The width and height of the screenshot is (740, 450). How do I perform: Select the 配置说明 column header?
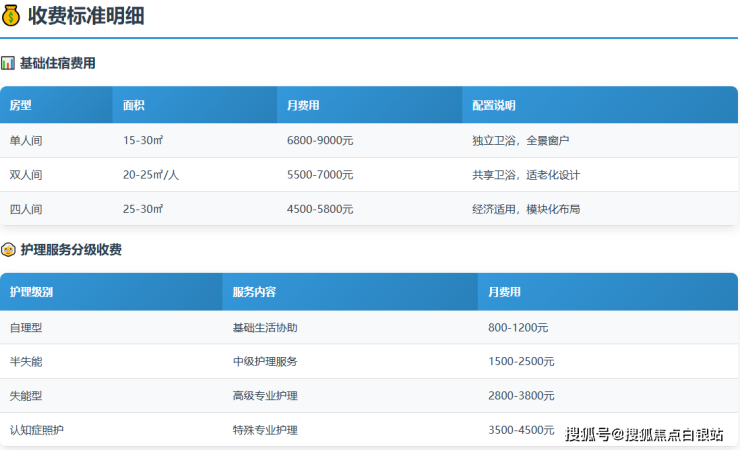493,105
